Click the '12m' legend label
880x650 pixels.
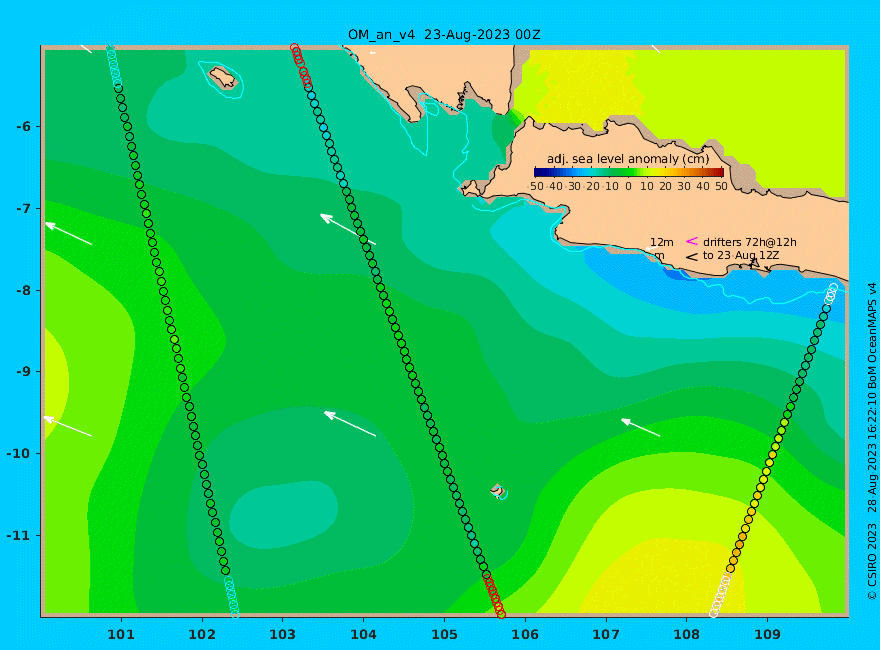pos(662,242)
